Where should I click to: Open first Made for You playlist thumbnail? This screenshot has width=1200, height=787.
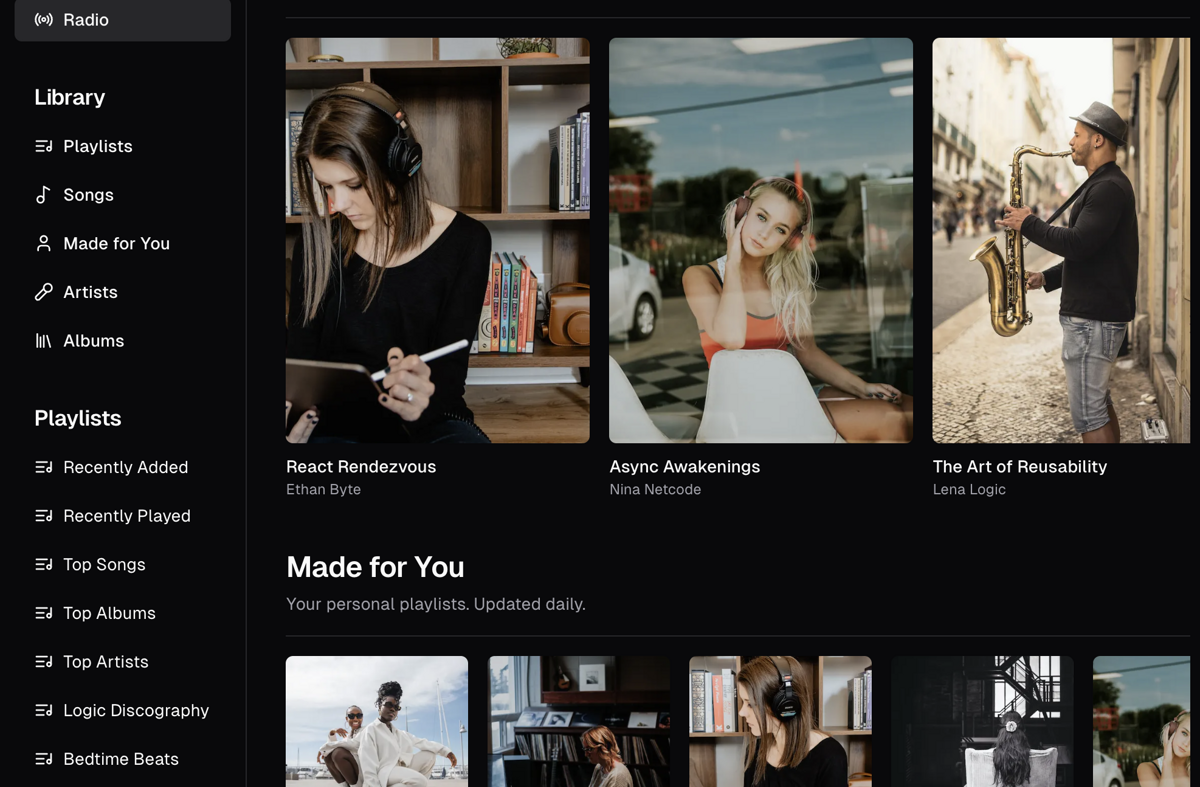(376, 721)
